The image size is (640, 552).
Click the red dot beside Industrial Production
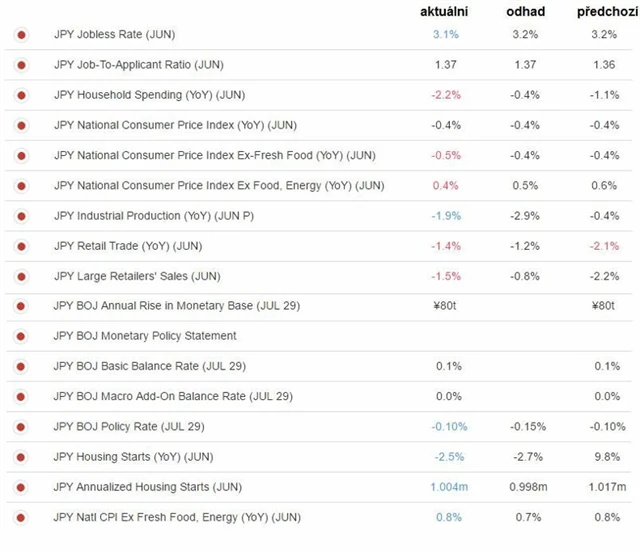[x=21, y=216]
